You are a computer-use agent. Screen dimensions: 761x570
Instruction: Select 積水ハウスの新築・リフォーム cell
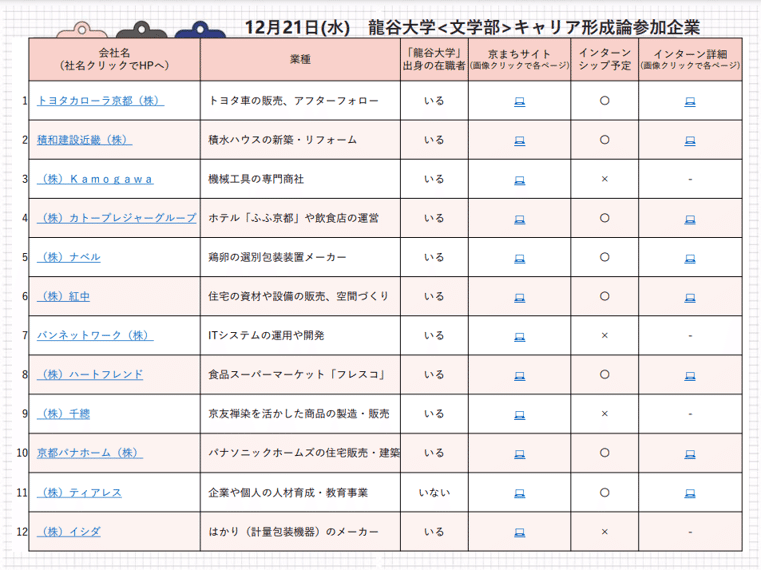(300, 140)
